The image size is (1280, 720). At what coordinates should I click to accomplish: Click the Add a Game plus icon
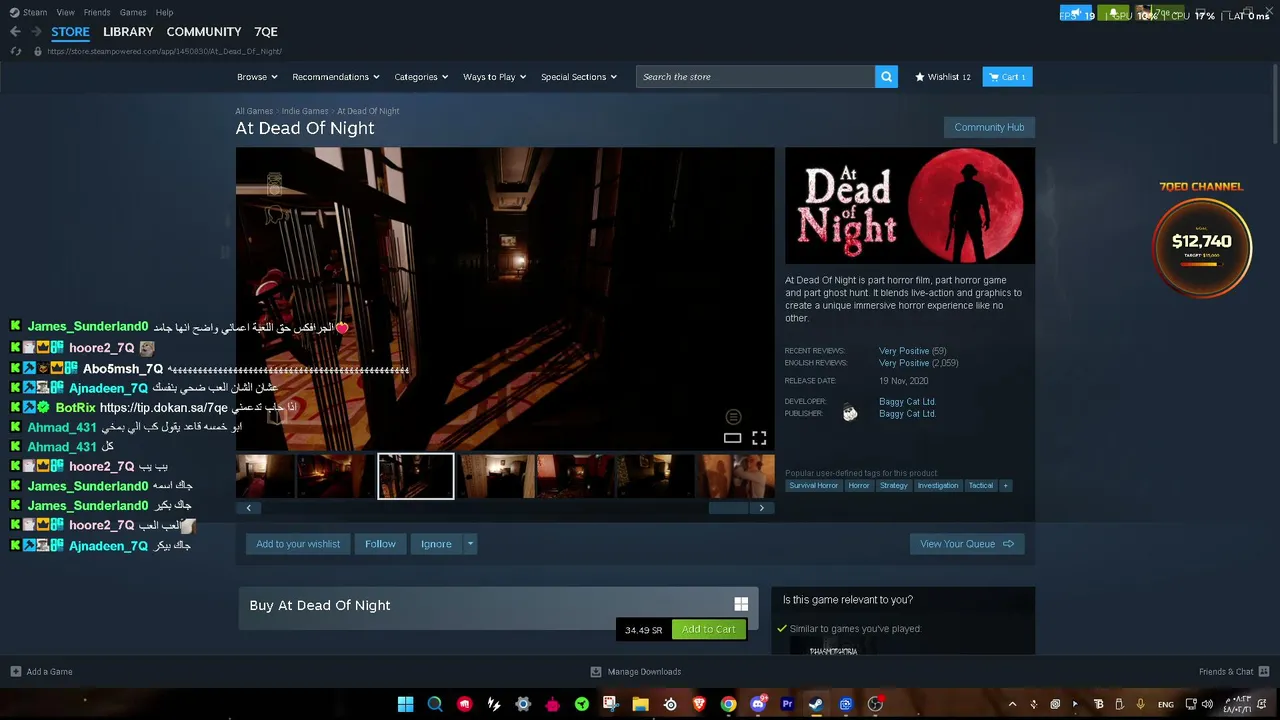(x=15, y=672)
